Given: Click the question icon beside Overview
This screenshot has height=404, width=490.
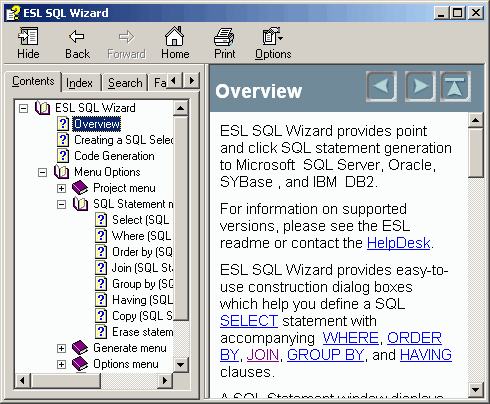Looking at the screenshot, I should point(63,124).
